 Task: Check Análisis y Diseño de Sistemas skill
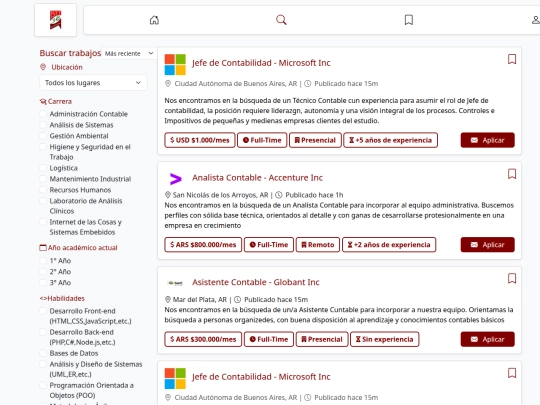tap(43, 364)
